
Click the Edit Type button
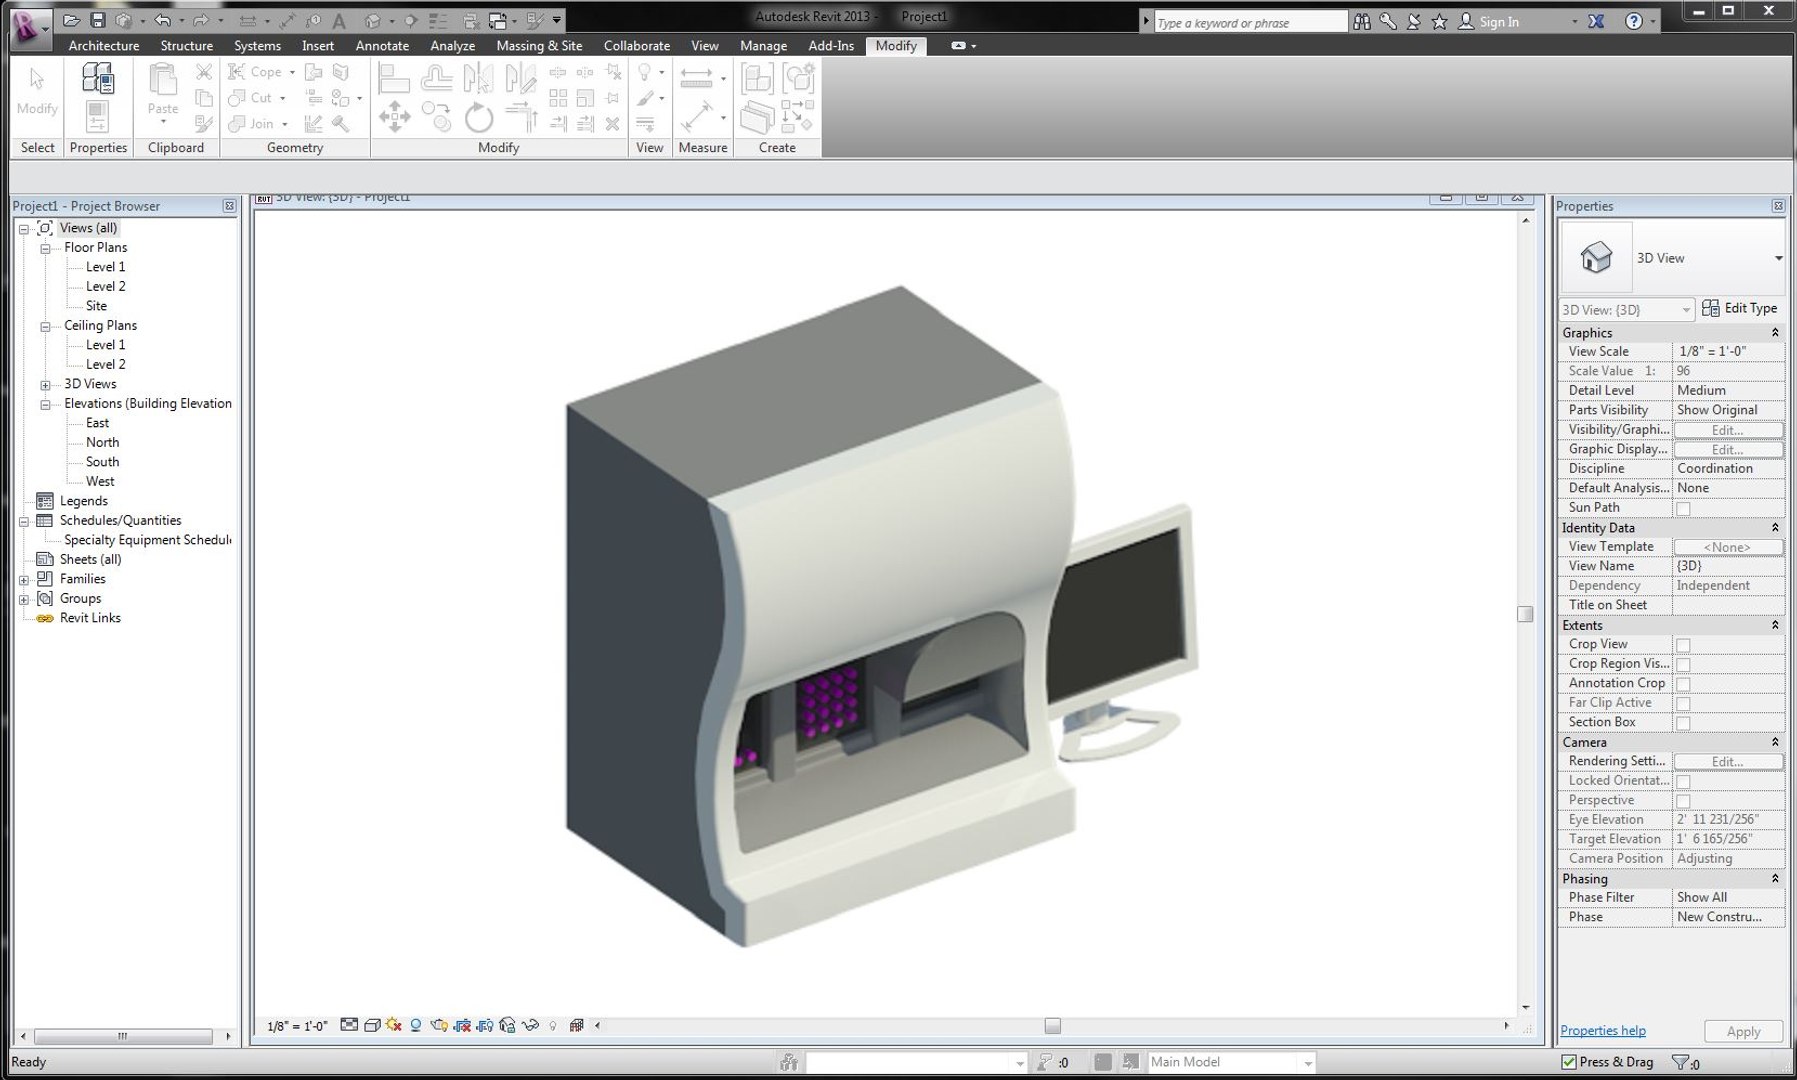(x=1740, y=309)
